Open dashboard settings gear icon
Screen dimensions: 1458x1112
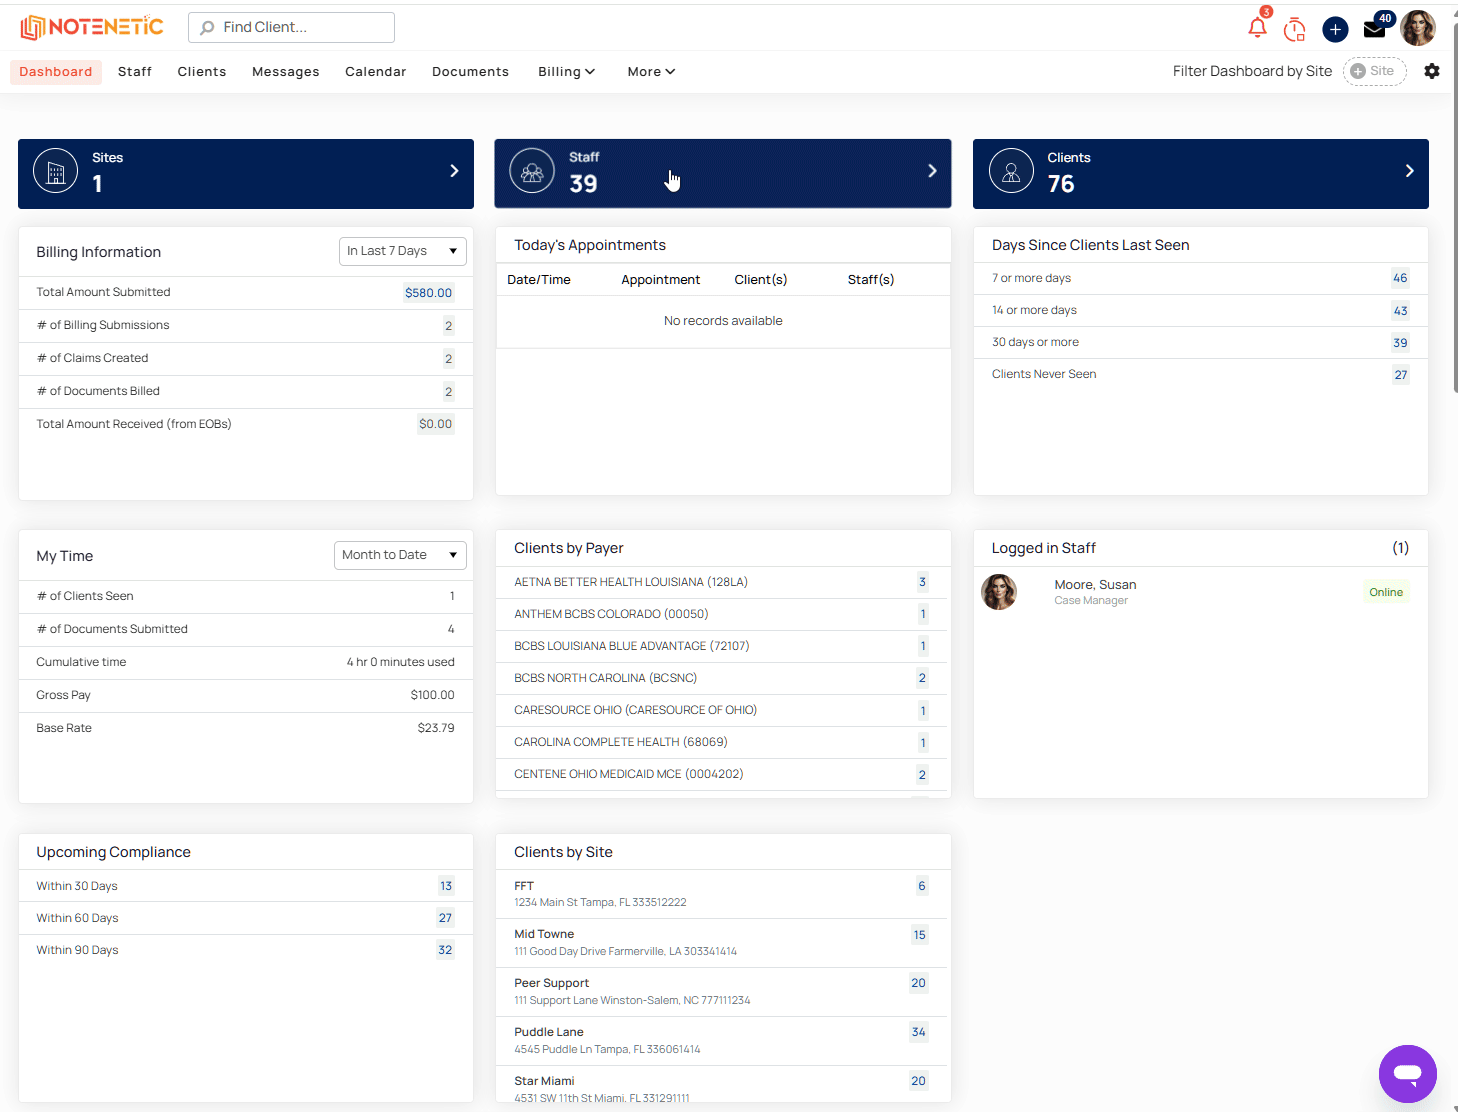[x=1432, y=71]
